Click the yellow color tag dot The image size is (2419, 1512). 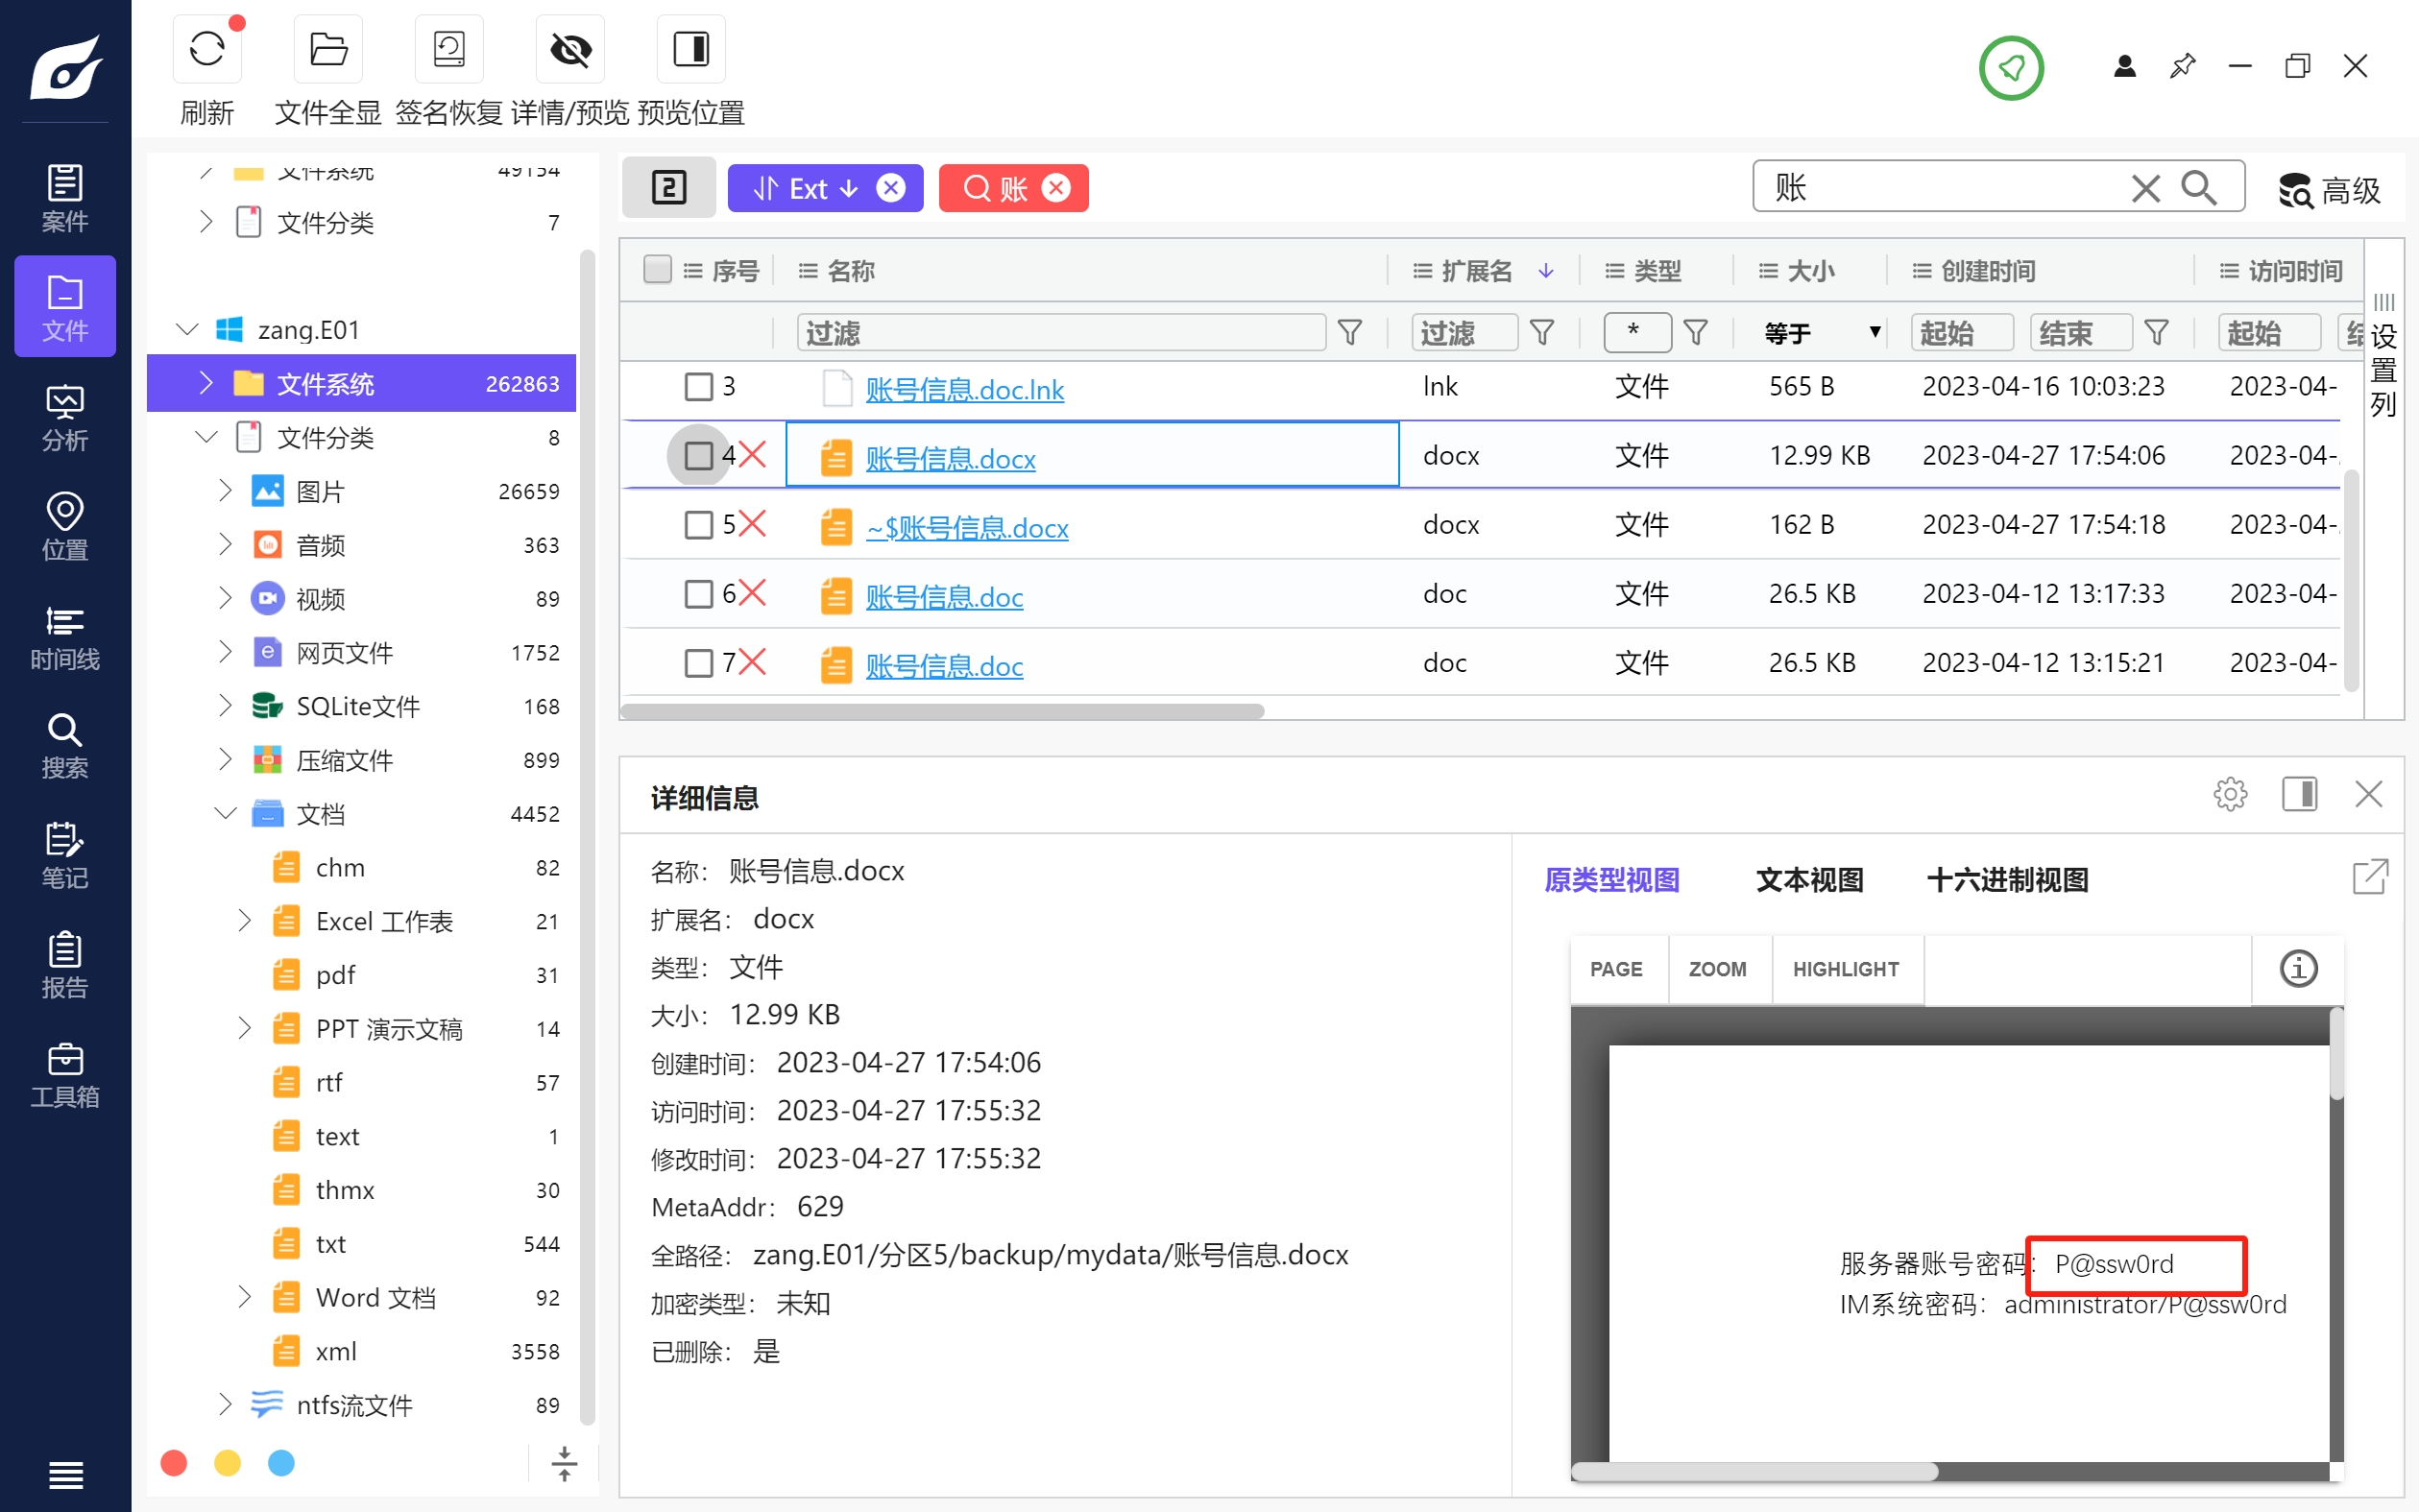coord(227,1463)
